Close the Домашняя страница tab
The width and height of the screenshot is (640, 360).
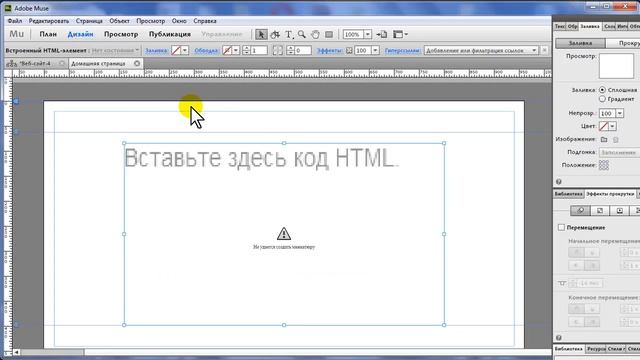click(x=137, y=63)
